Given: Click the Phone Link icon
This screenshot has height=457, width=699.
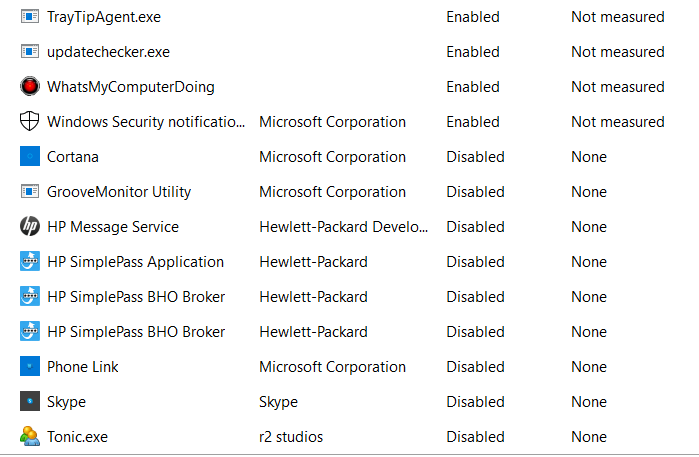Looking at the screenshot, I should [x=29, y=367].
